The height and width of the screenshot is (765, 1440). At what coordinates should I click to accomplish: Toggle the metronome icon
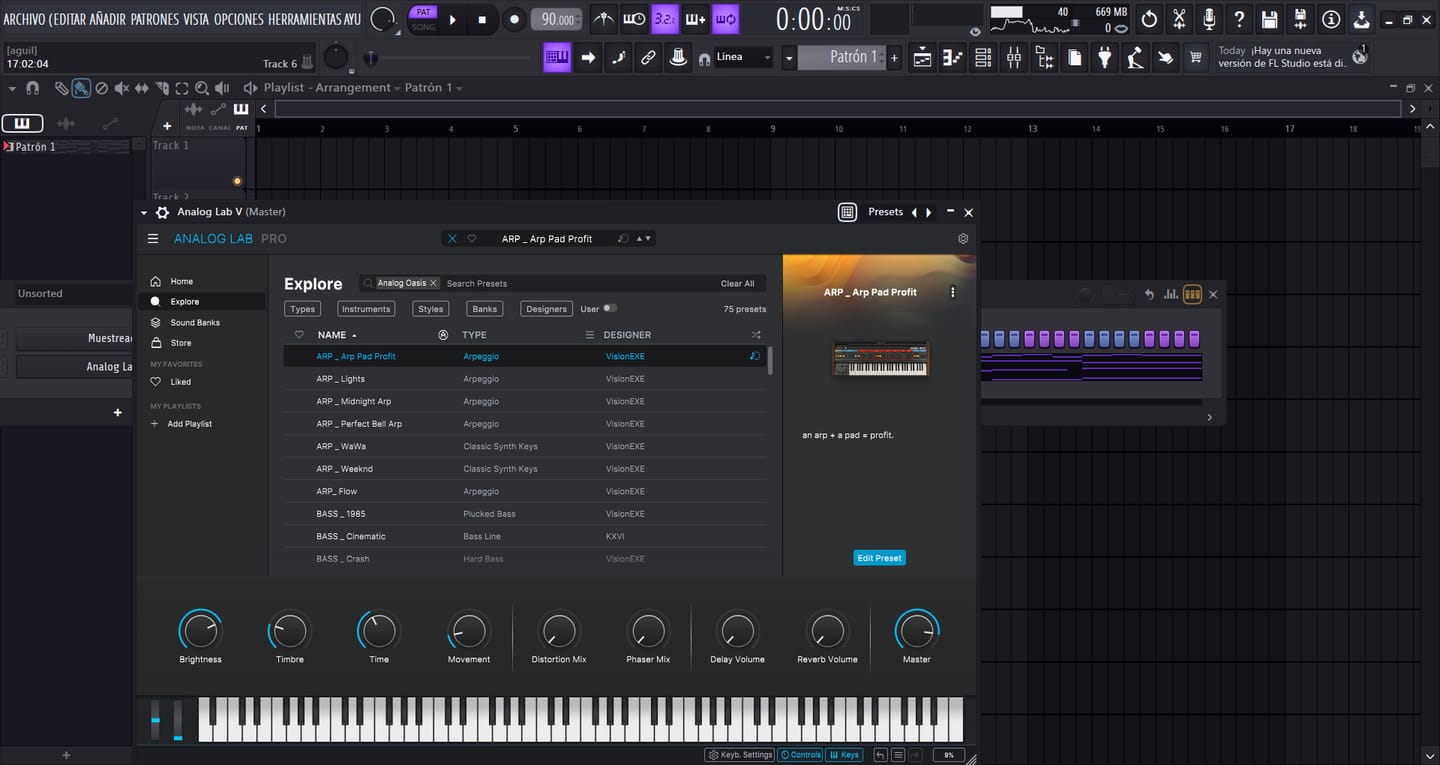(x=604, y=19)
